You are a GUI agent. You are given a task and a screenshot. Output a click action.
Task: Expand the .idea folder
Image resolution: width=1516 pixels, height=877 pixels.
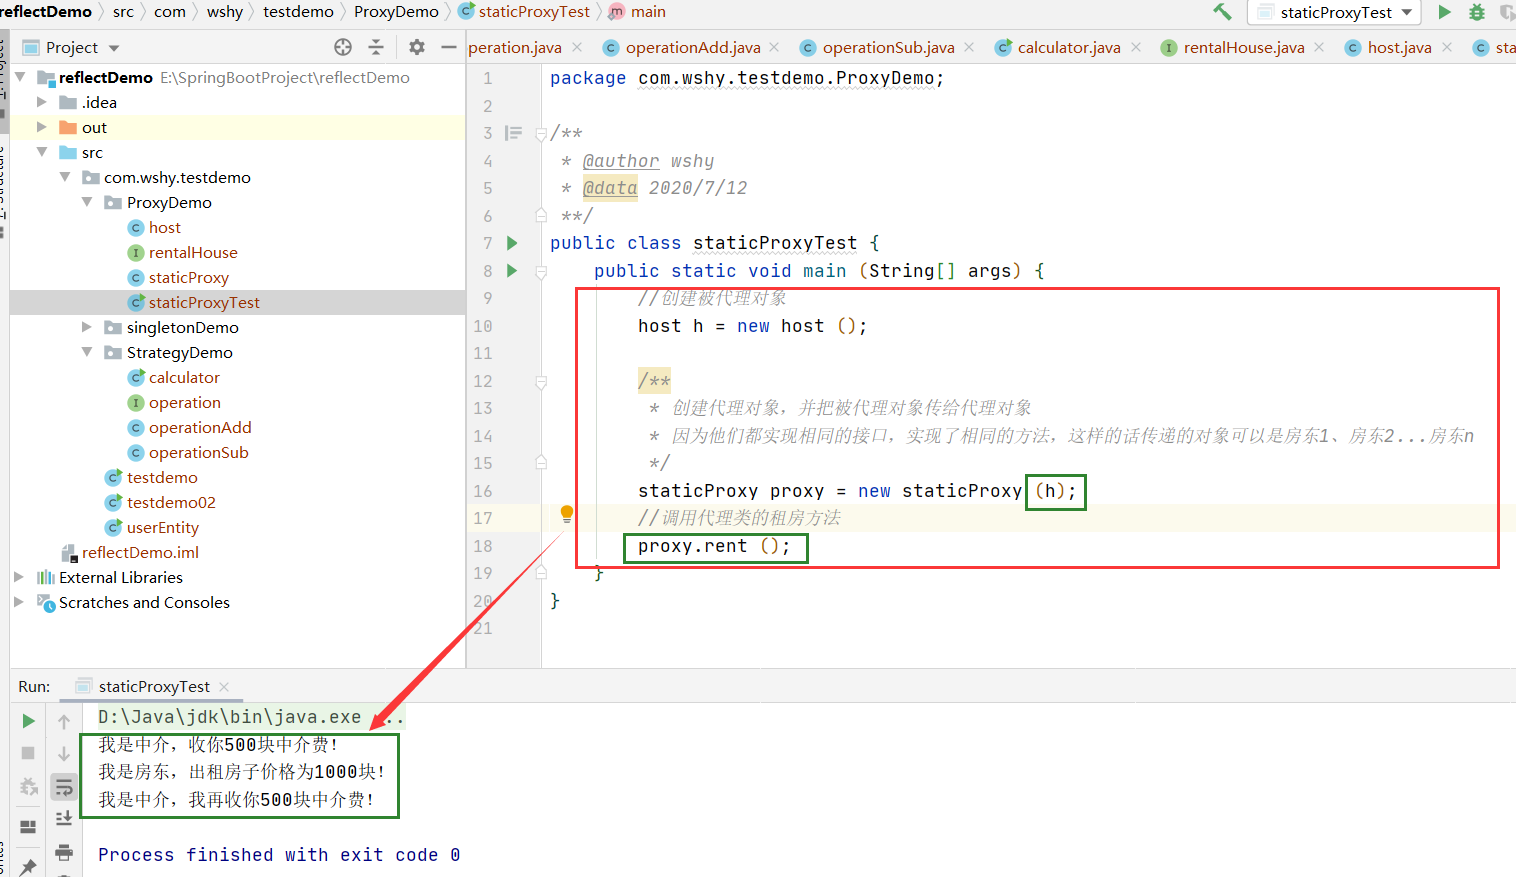click(x=42, y=102)
